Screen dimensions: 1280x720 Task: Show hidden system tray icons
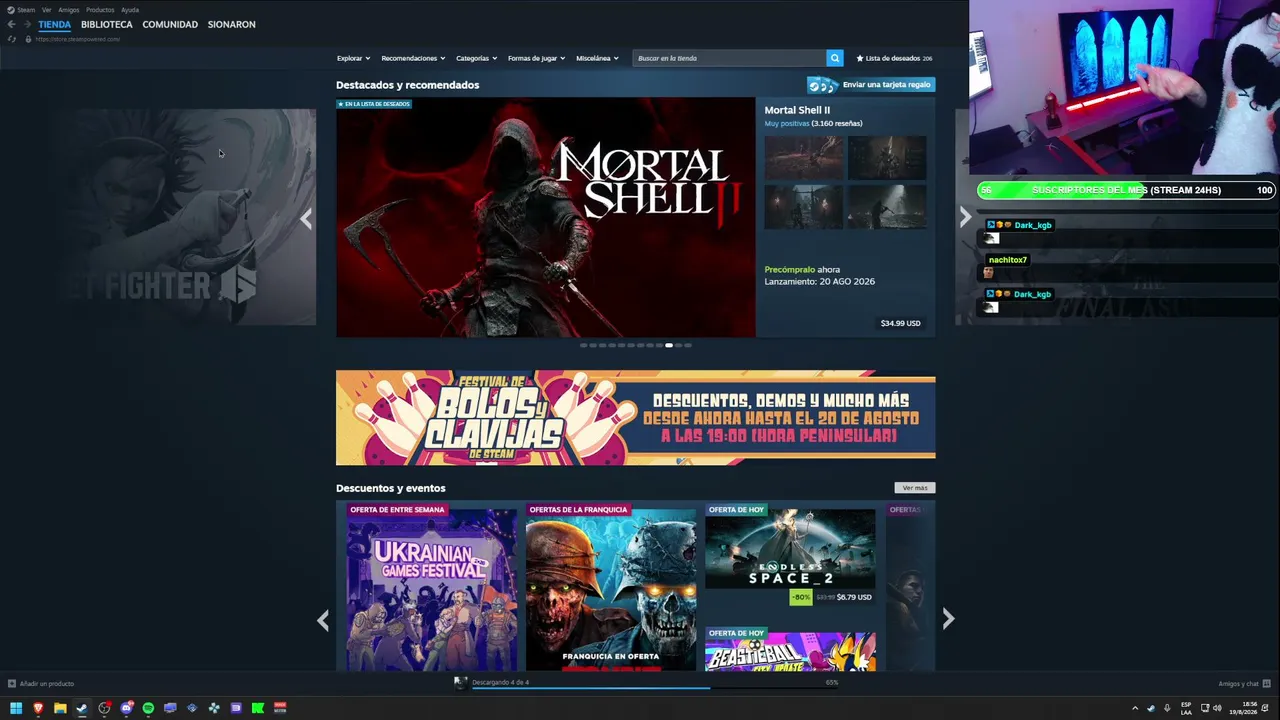pyautogui.click(x=1134, y=708)
